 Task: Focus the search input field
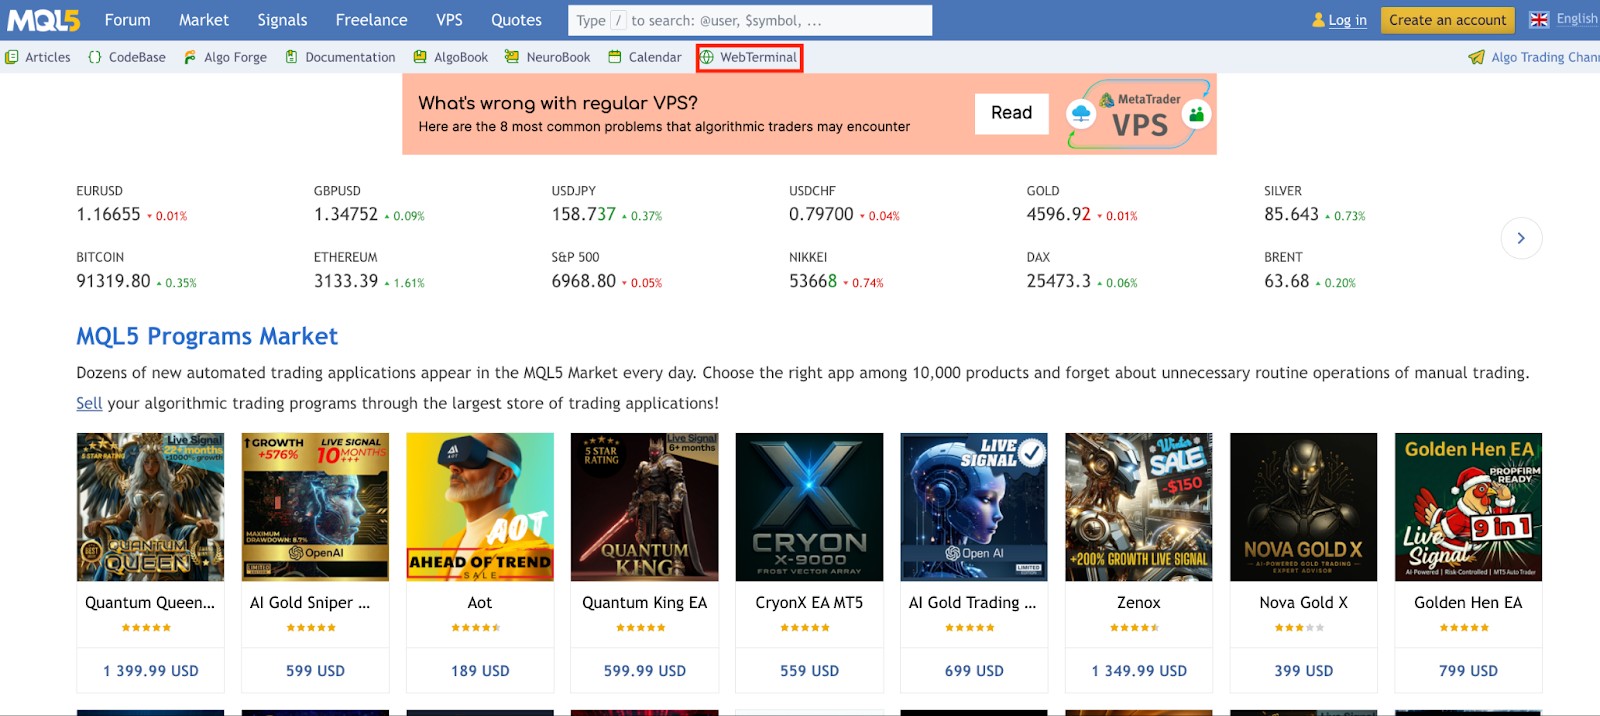(750, 20)
